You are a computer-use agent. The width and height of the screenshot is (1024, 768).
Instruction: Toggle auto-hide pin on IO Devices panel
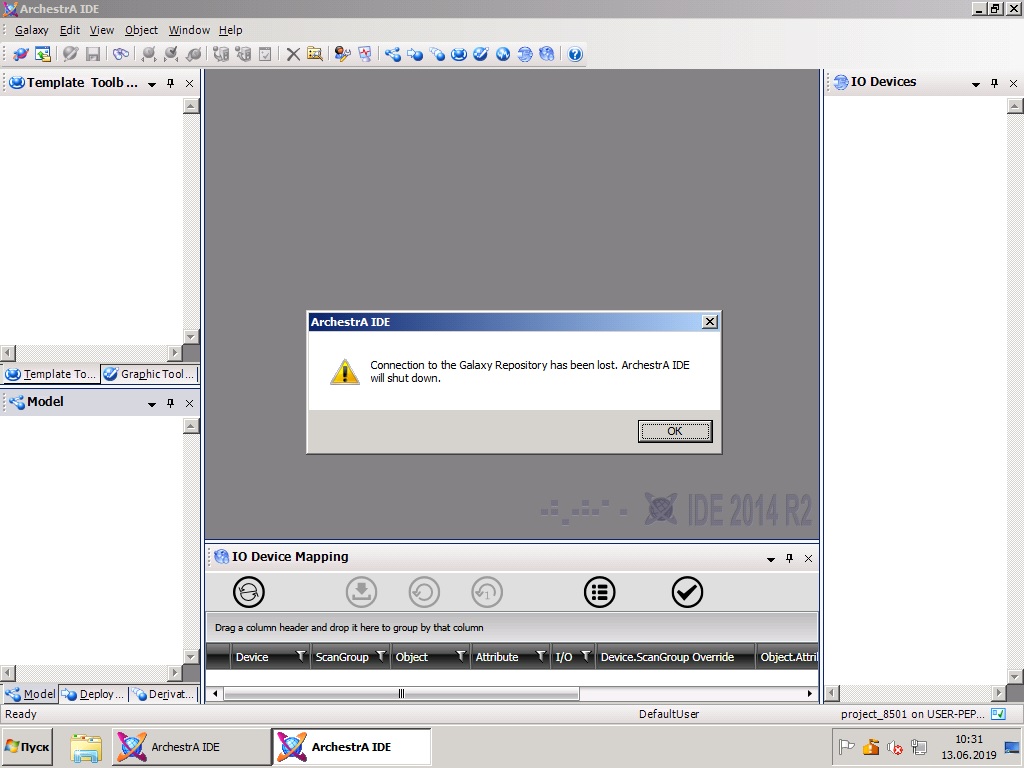point(994,83)
